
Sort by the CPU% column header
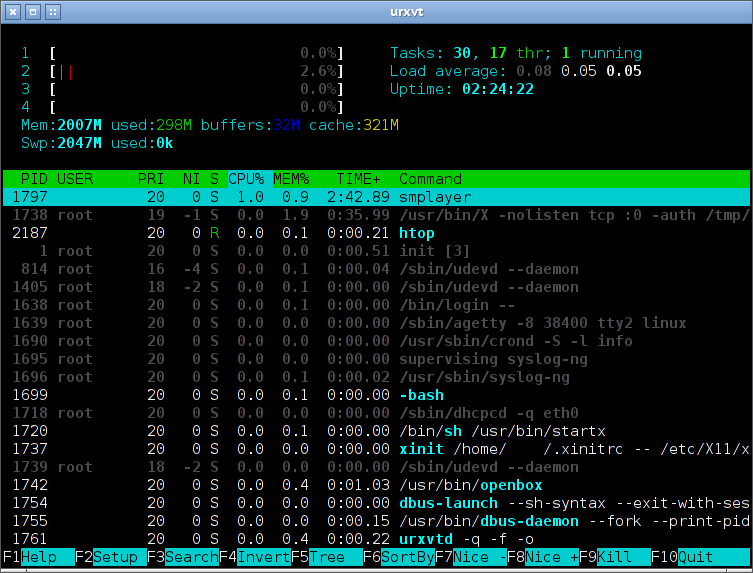(x=246, y=179)
